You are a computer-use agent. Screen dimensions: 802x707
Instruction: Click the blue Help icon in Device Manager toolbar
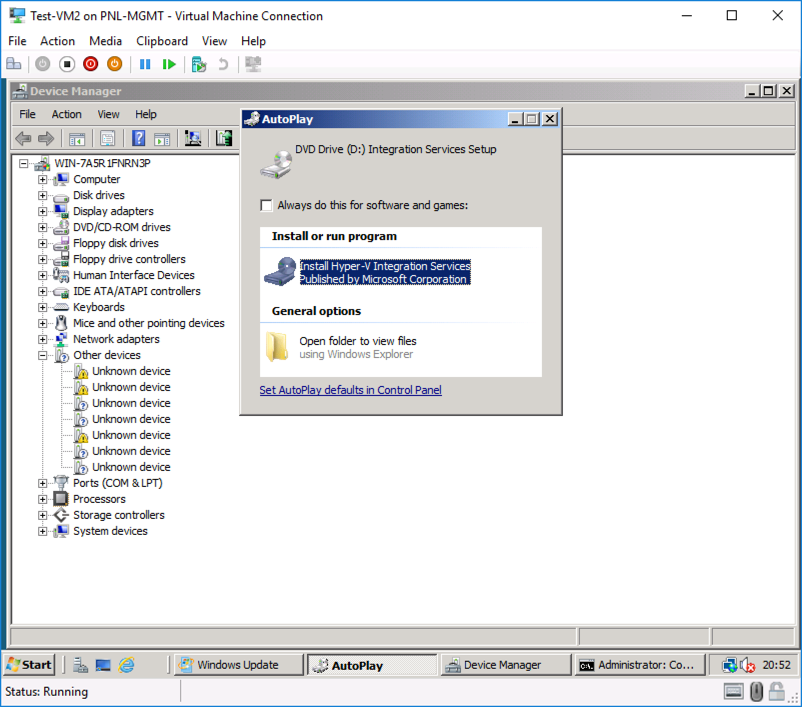click(139, 138)
